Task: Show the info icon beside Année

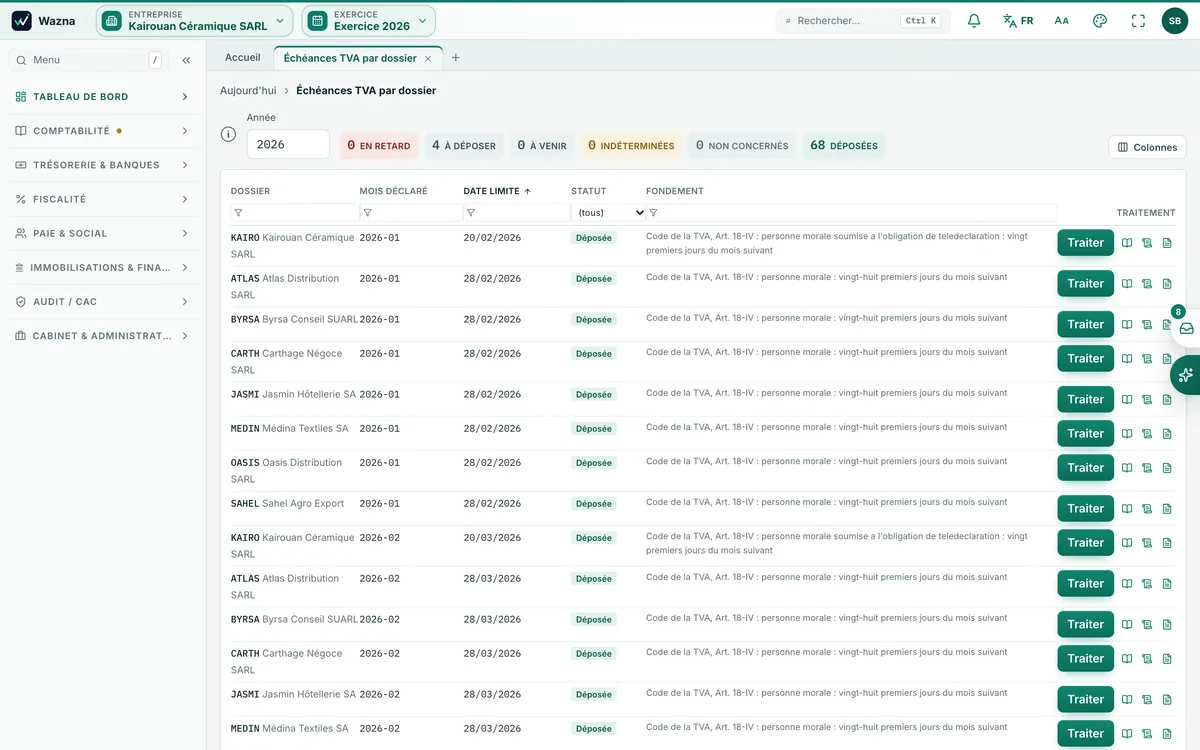Action: click(x=228, y=134)
